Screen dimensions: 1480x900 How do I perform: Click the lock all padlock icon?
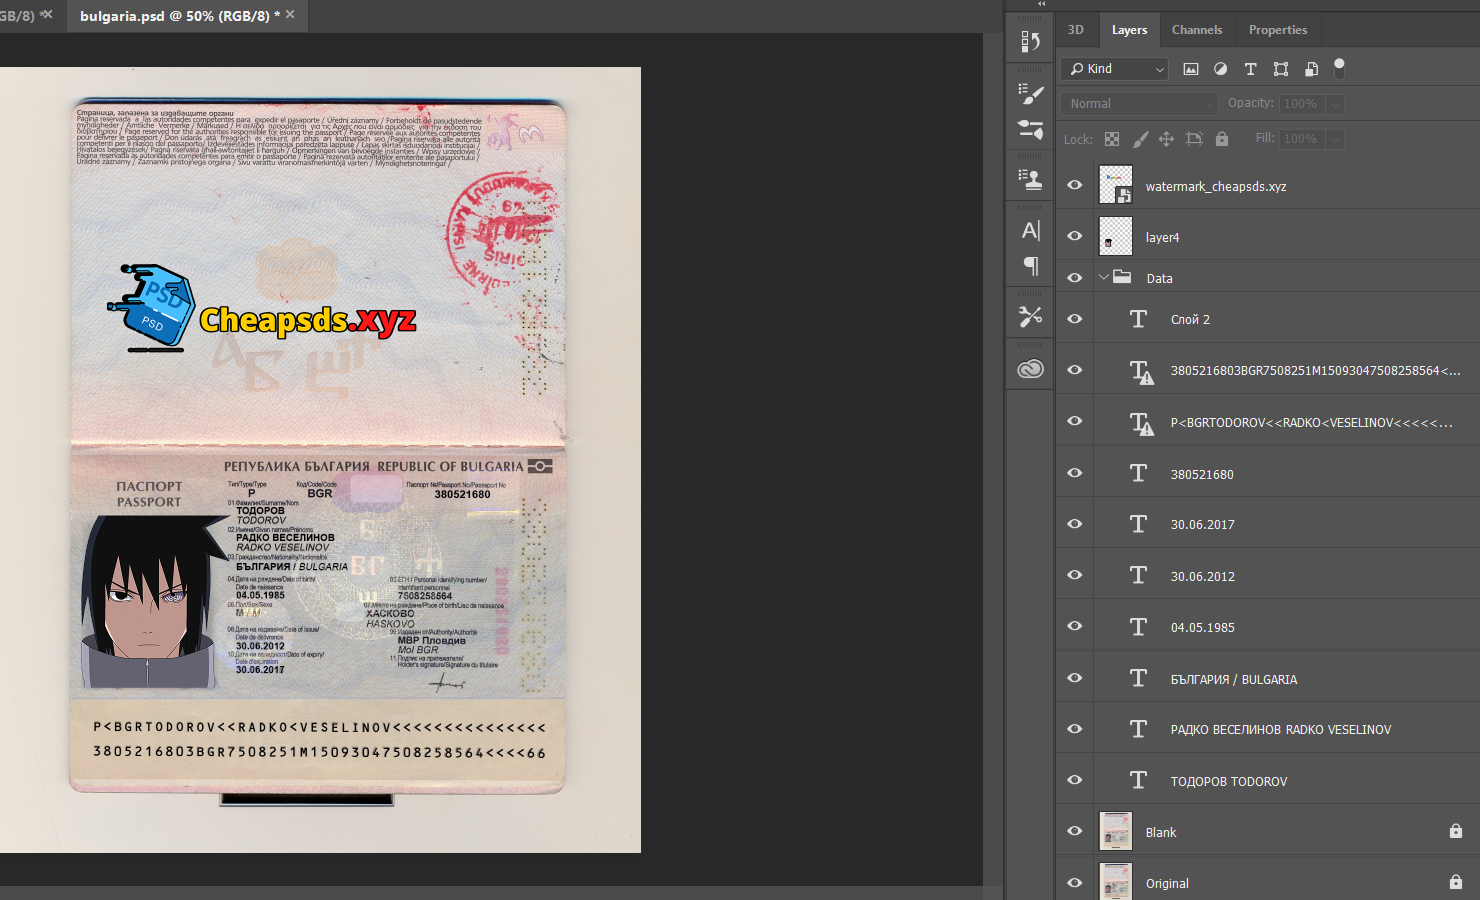tap(1221, 139)
